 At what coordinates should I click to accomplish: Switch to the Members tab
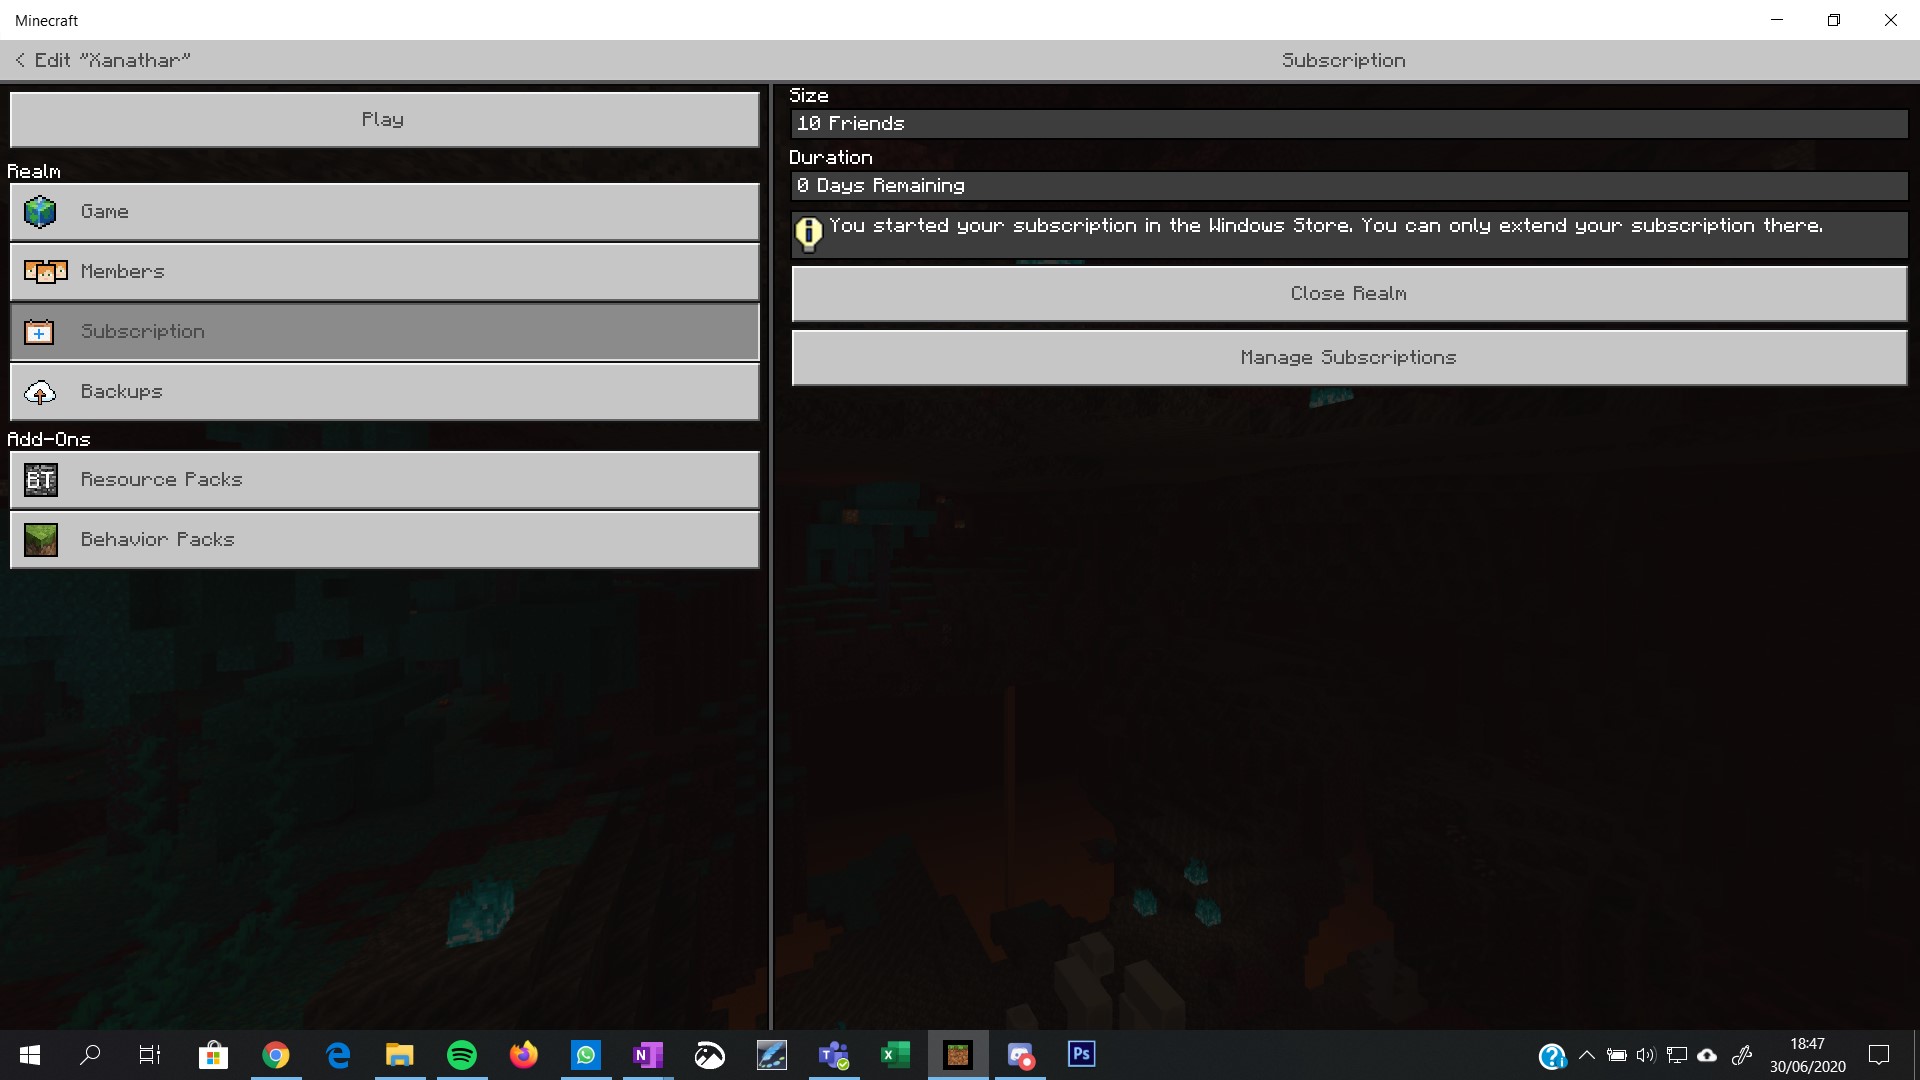click(x=384, y=272)
